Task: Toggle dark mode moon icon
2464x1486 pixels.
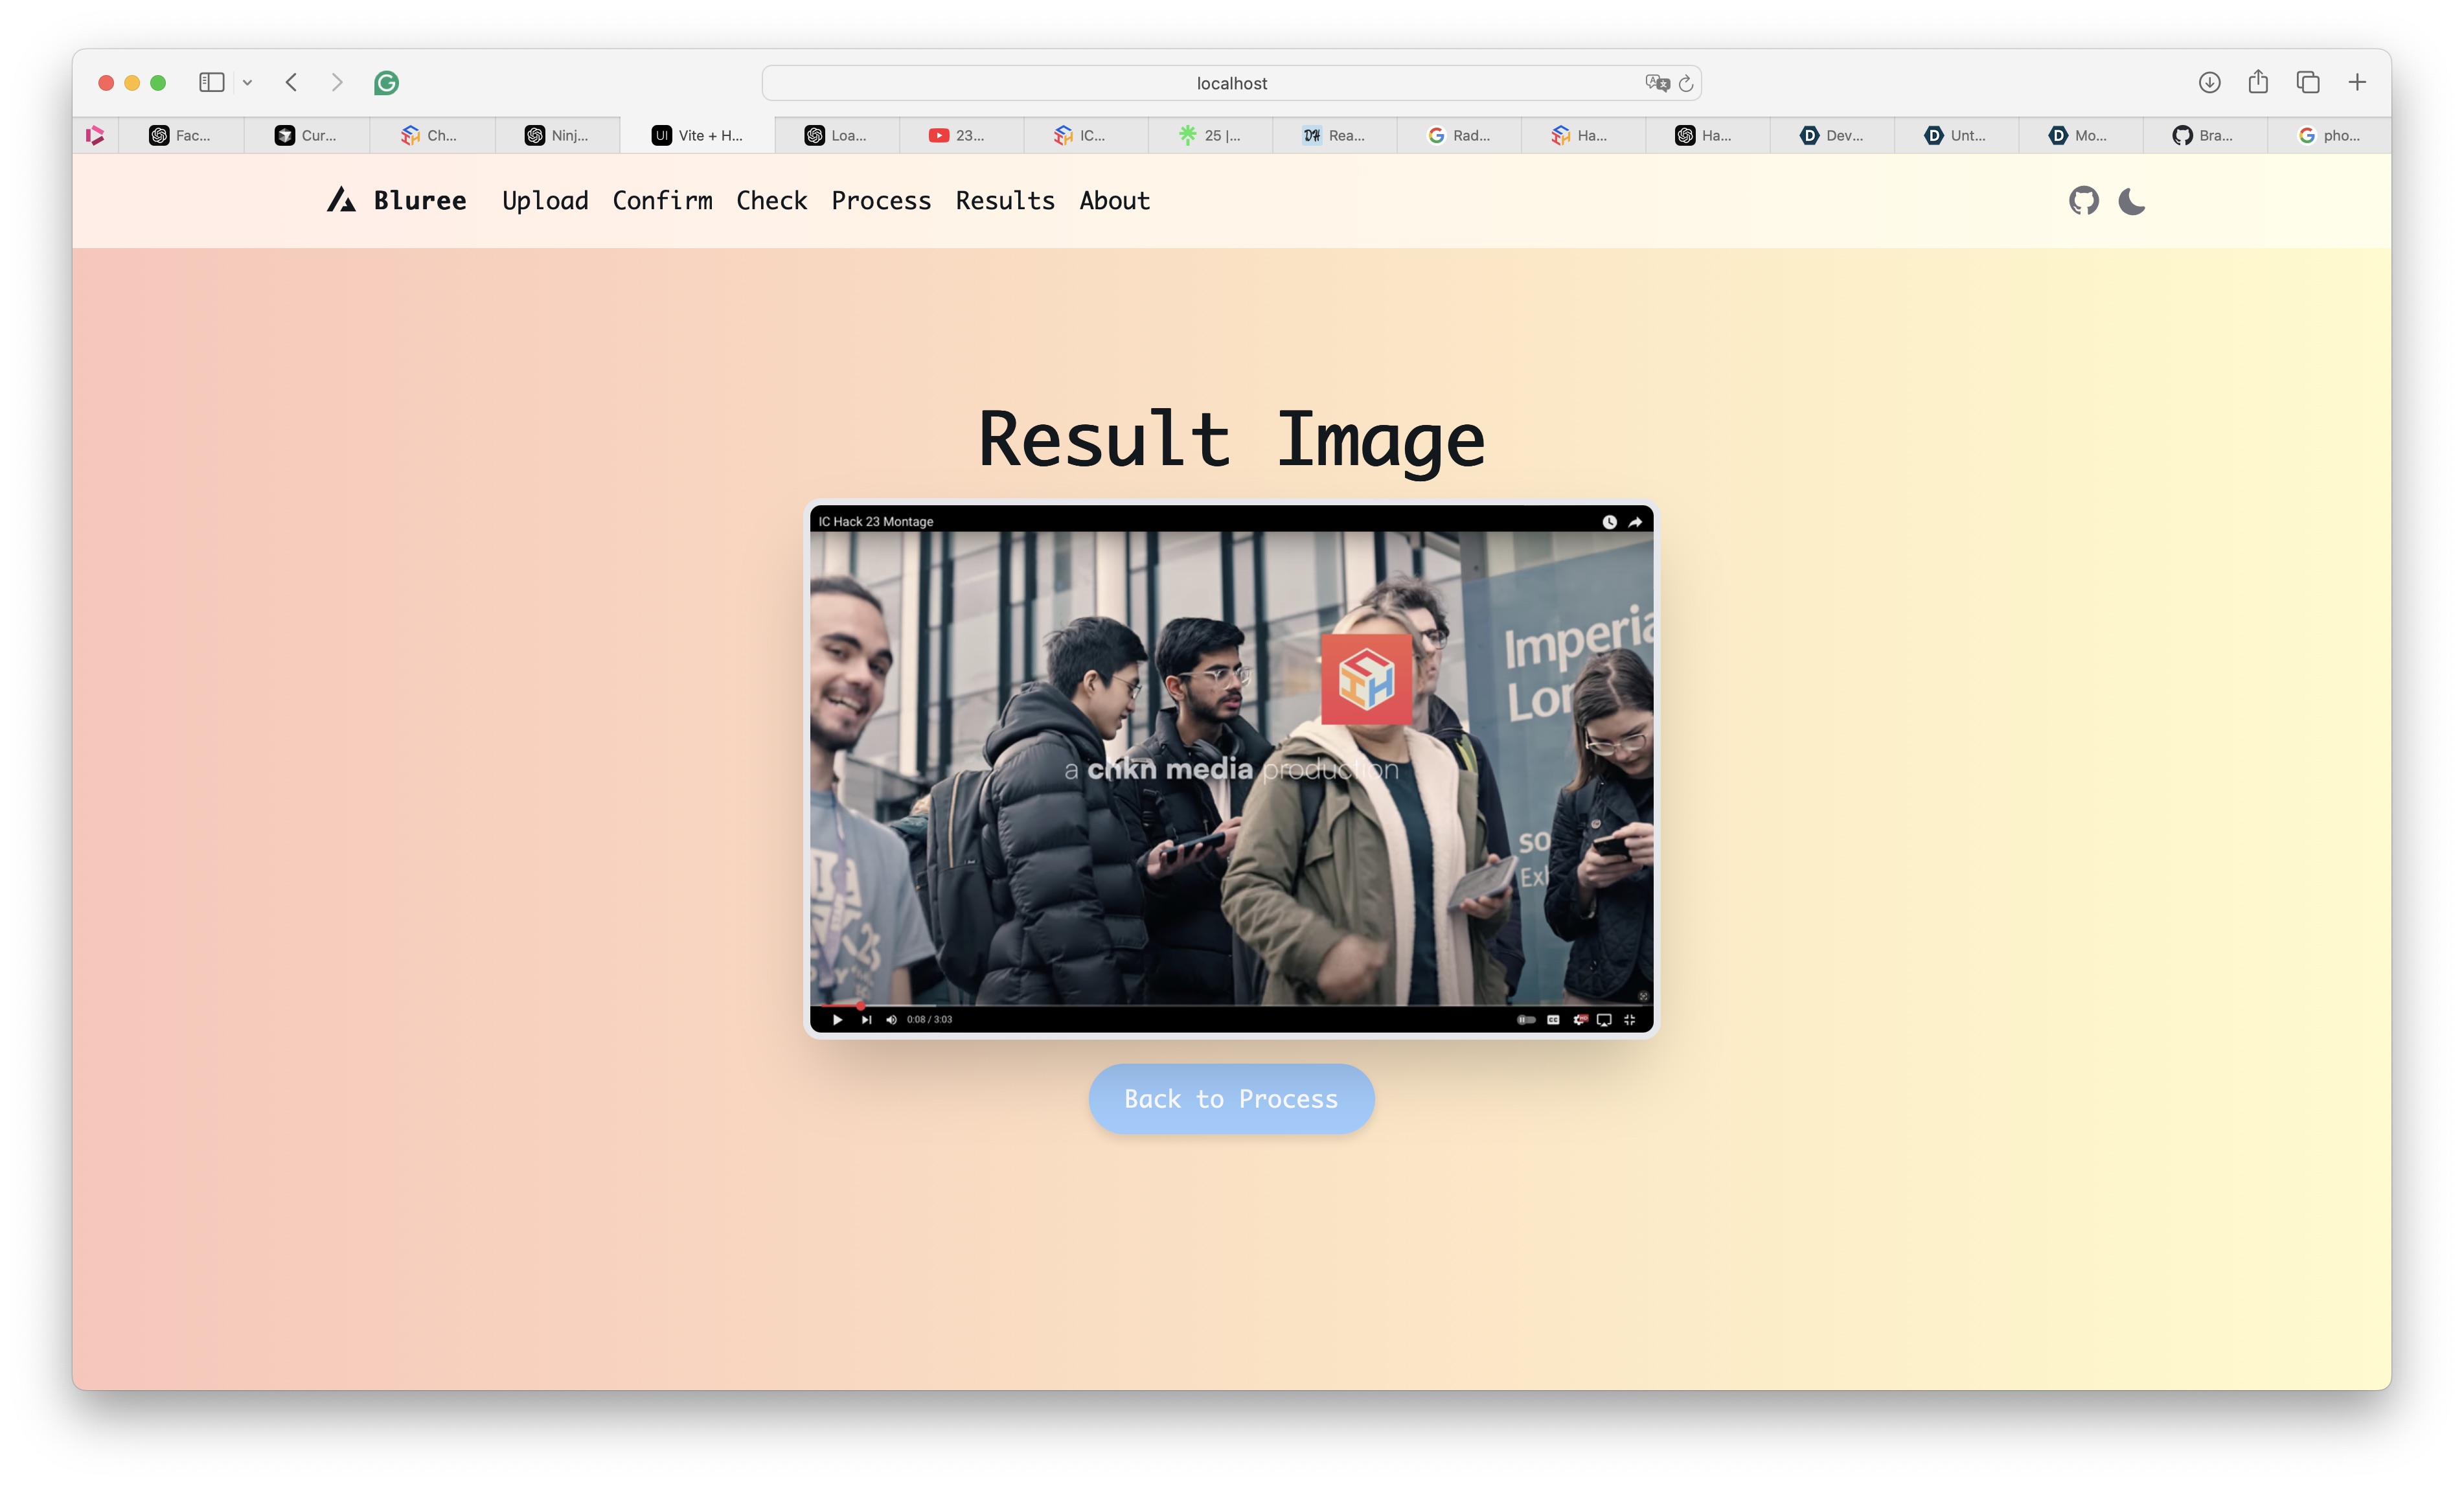Action: (x=2131, y=201)
